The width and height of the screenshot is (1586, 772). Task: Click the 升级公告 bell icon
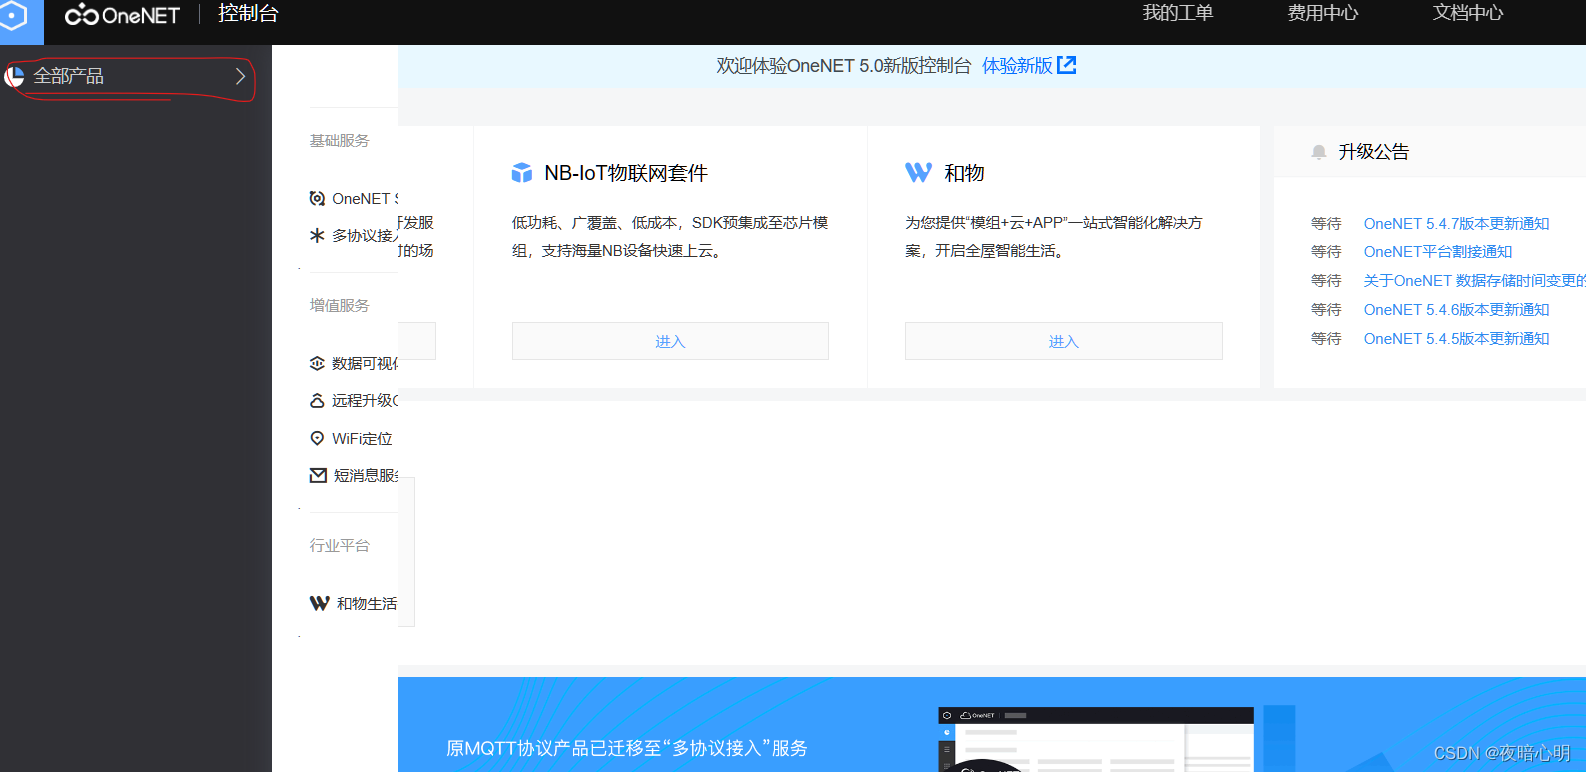1319,152
